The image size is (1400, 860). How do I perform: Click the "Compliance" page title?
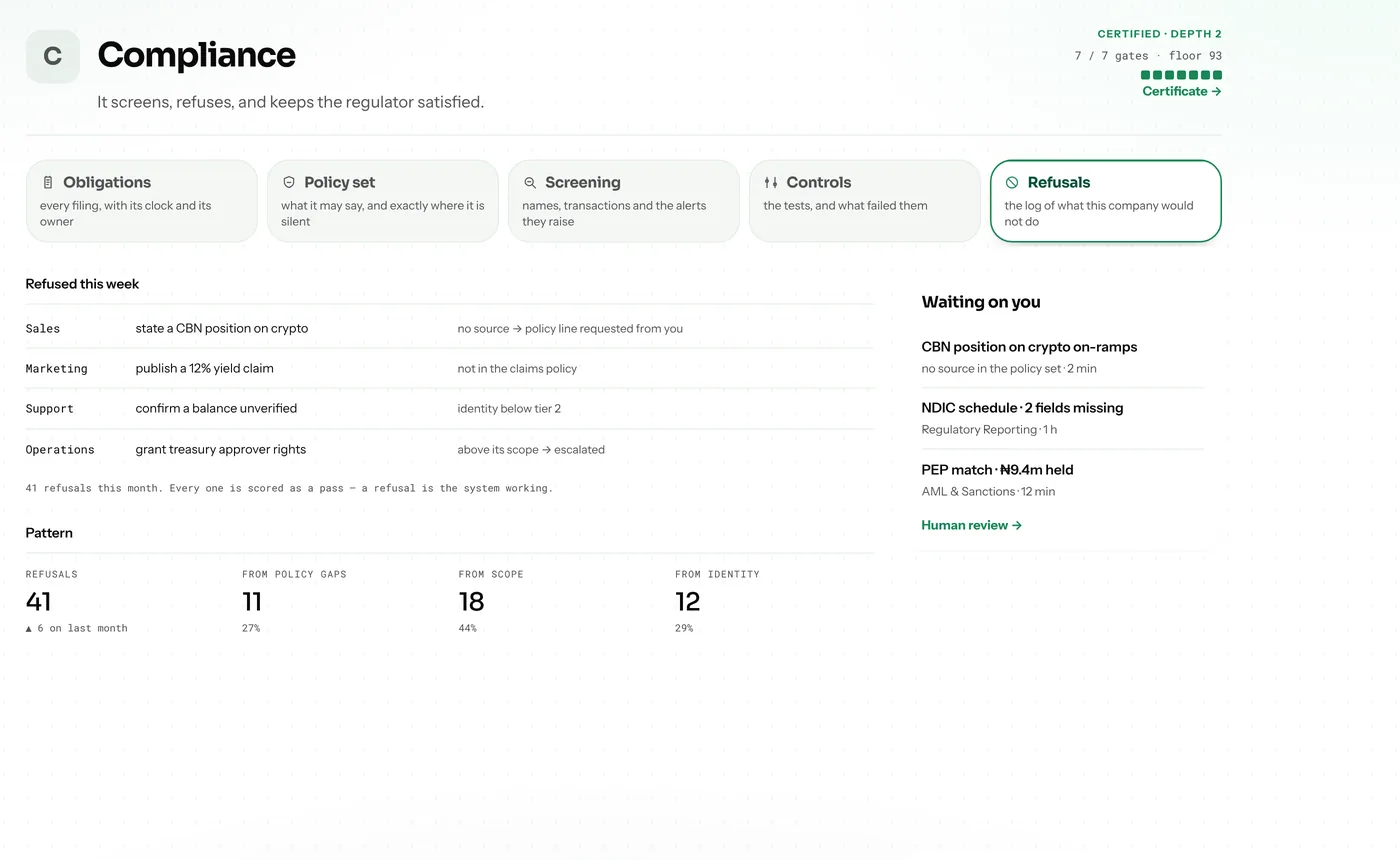[196, 55]
